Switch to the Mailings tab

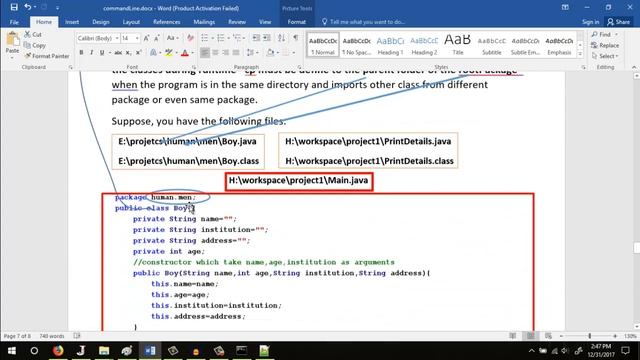[204, 22]
